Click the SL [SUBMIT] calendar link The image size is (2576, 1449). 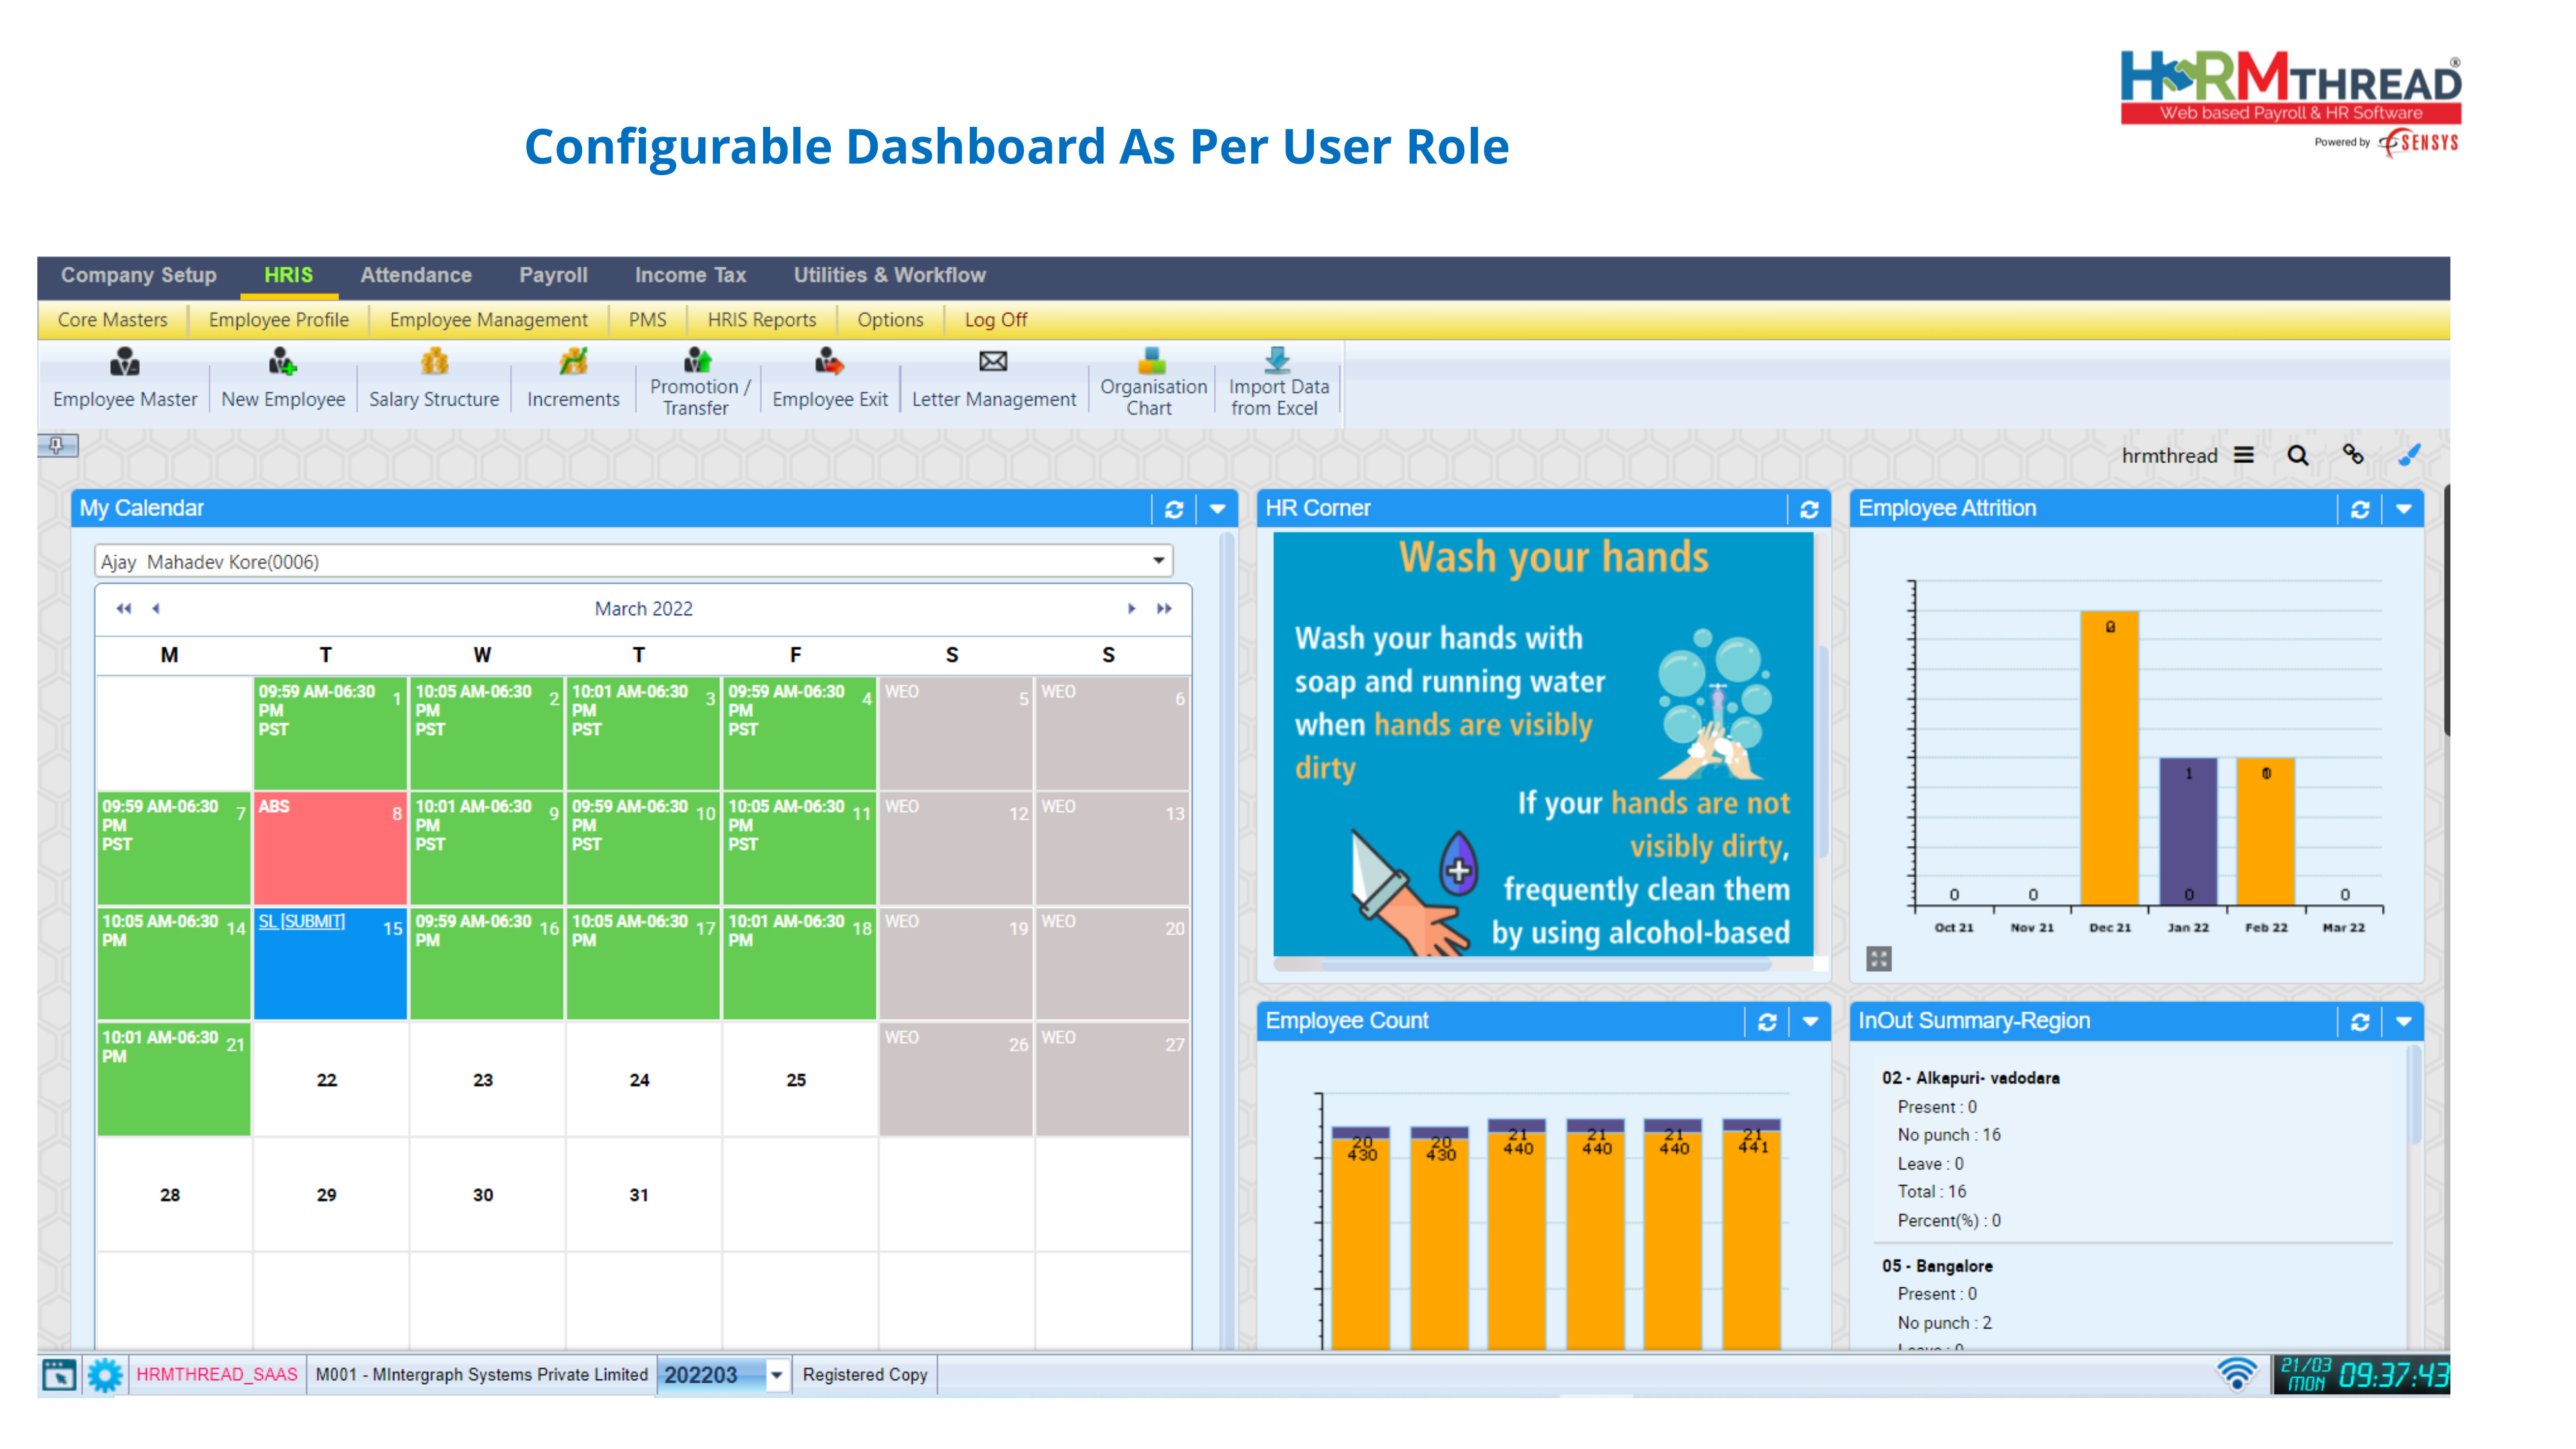[x=302, y=921]
